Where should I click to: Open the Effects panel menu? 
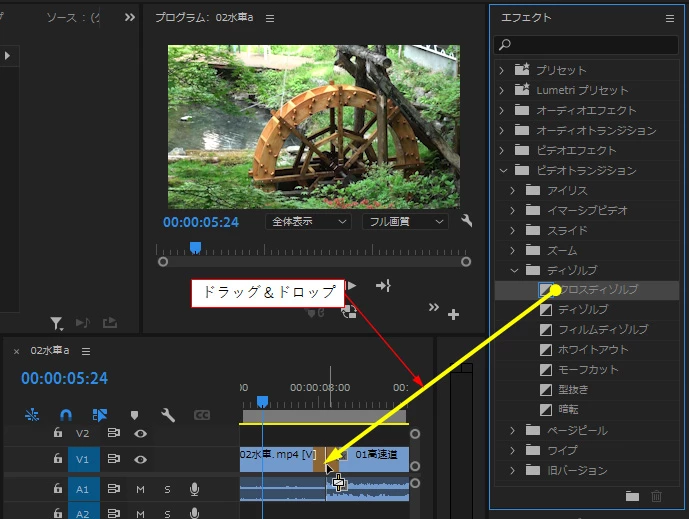click(x=670, y=18)
